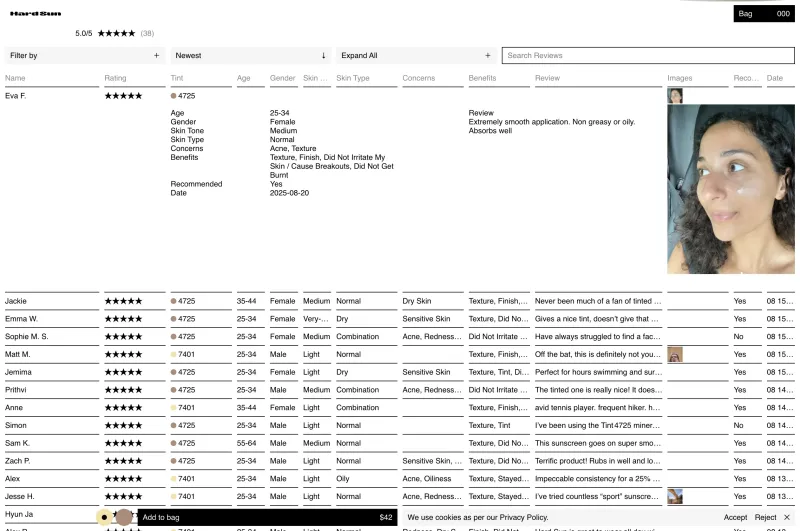800x531 pixels.
Task: Open Eva F.'s small review thumbnail
Action: 675,96
